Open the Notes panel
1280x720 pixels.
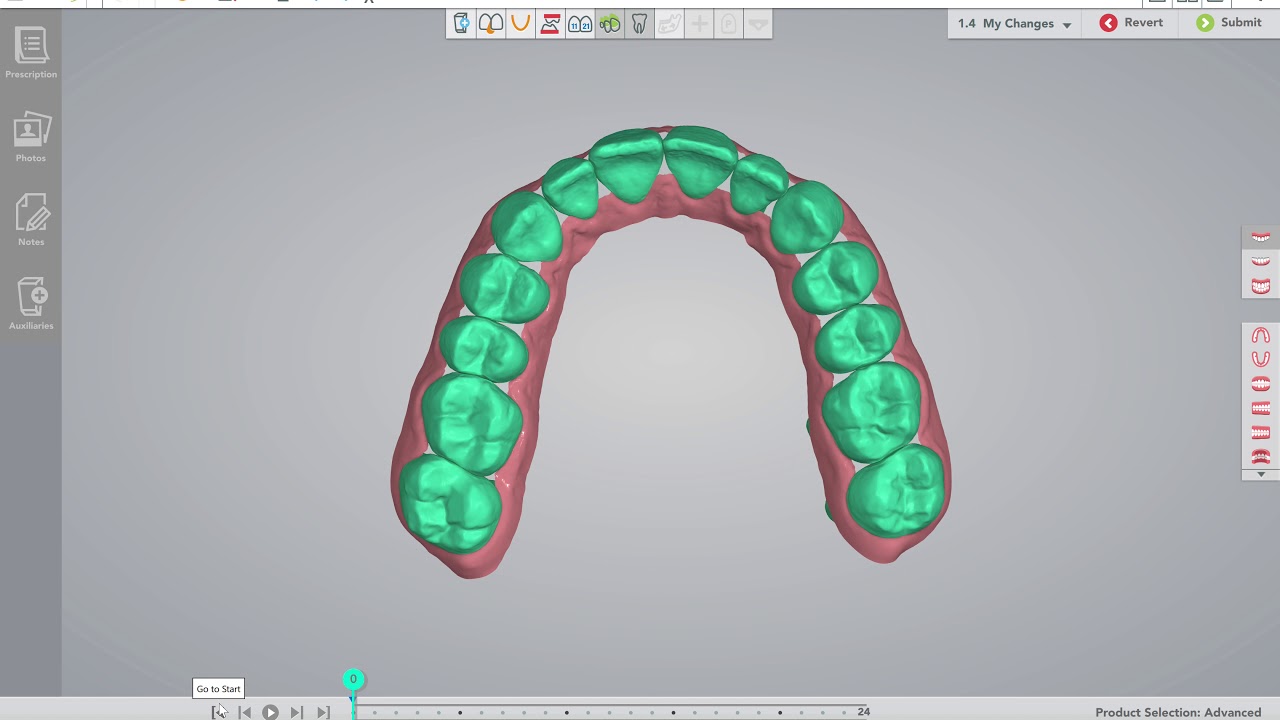click(x=31, y=220)
